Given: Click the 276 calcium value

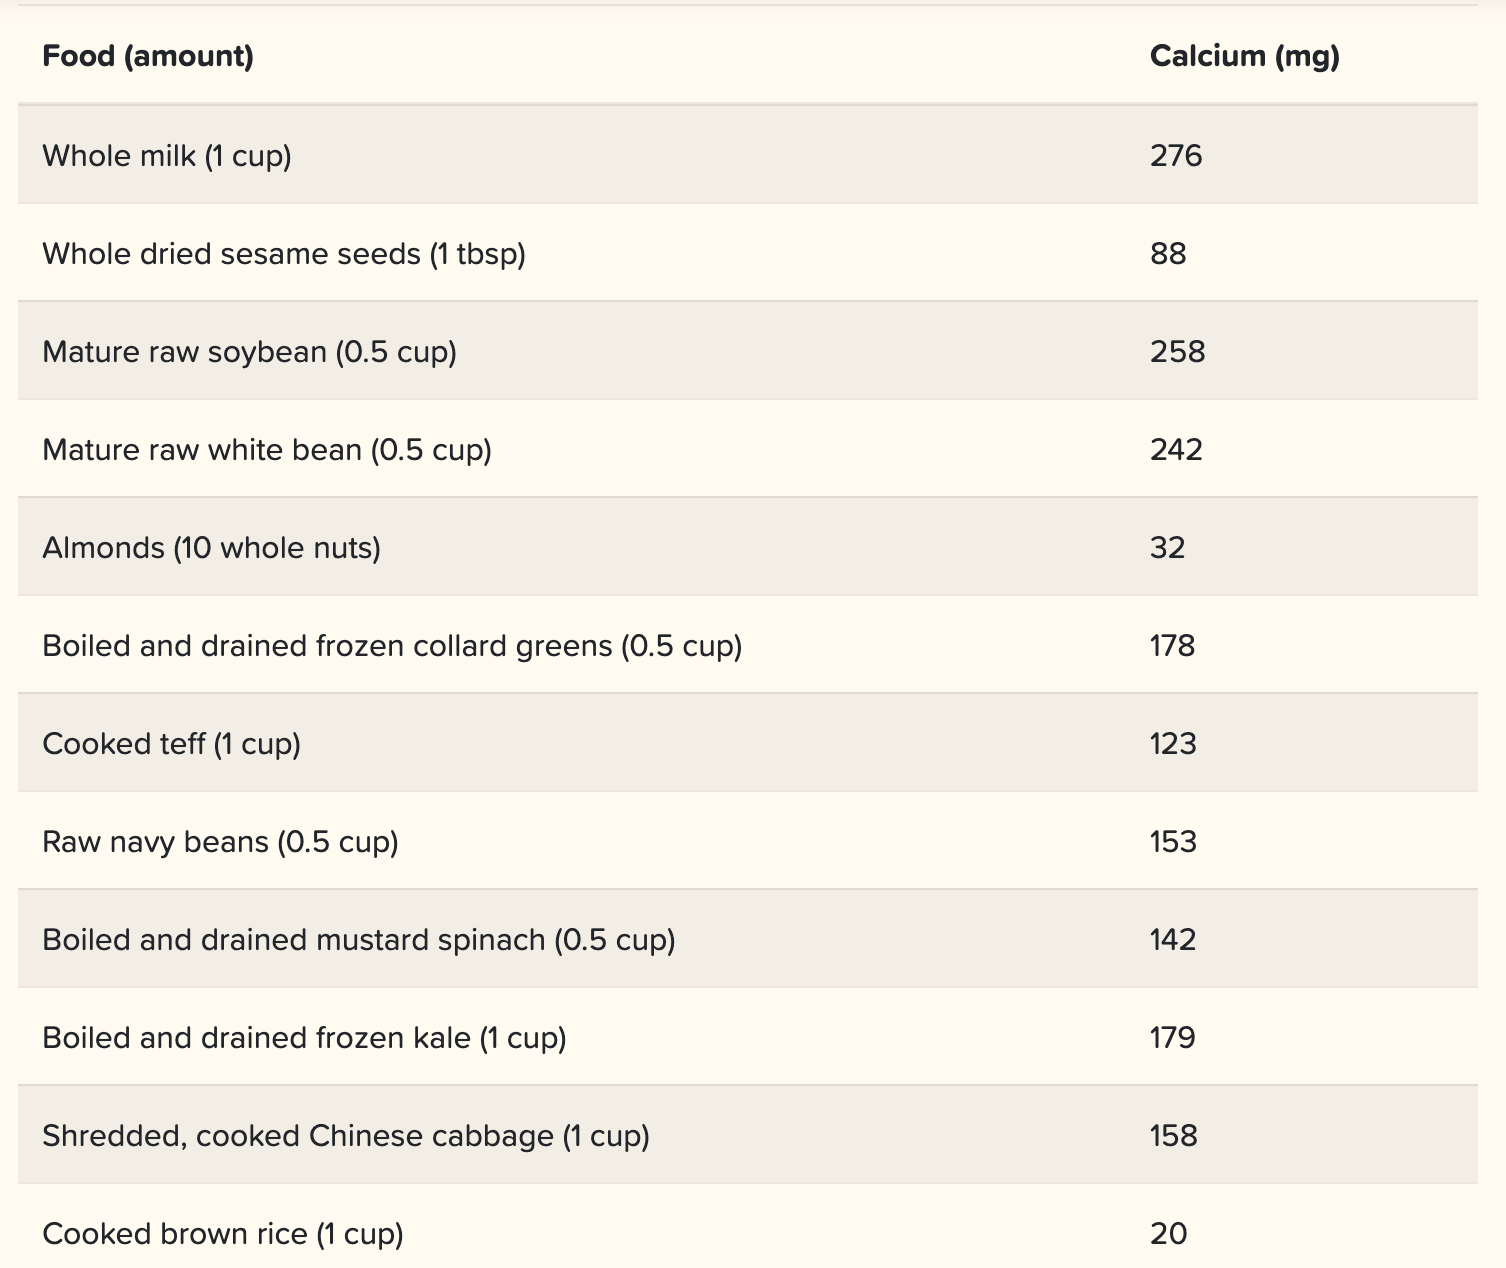Looking at the screenshot, I should 1176,156.
